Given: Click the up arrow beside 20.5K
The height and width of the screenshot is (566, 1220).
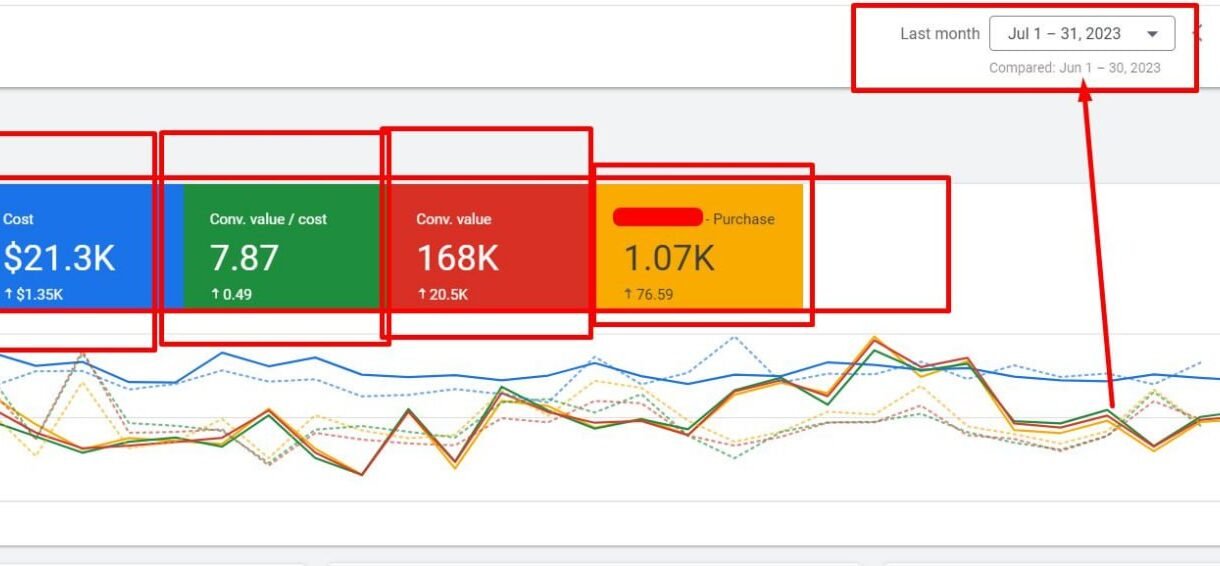Looking at the screenshot, I should pyautogui.click(x=421, y=295).
